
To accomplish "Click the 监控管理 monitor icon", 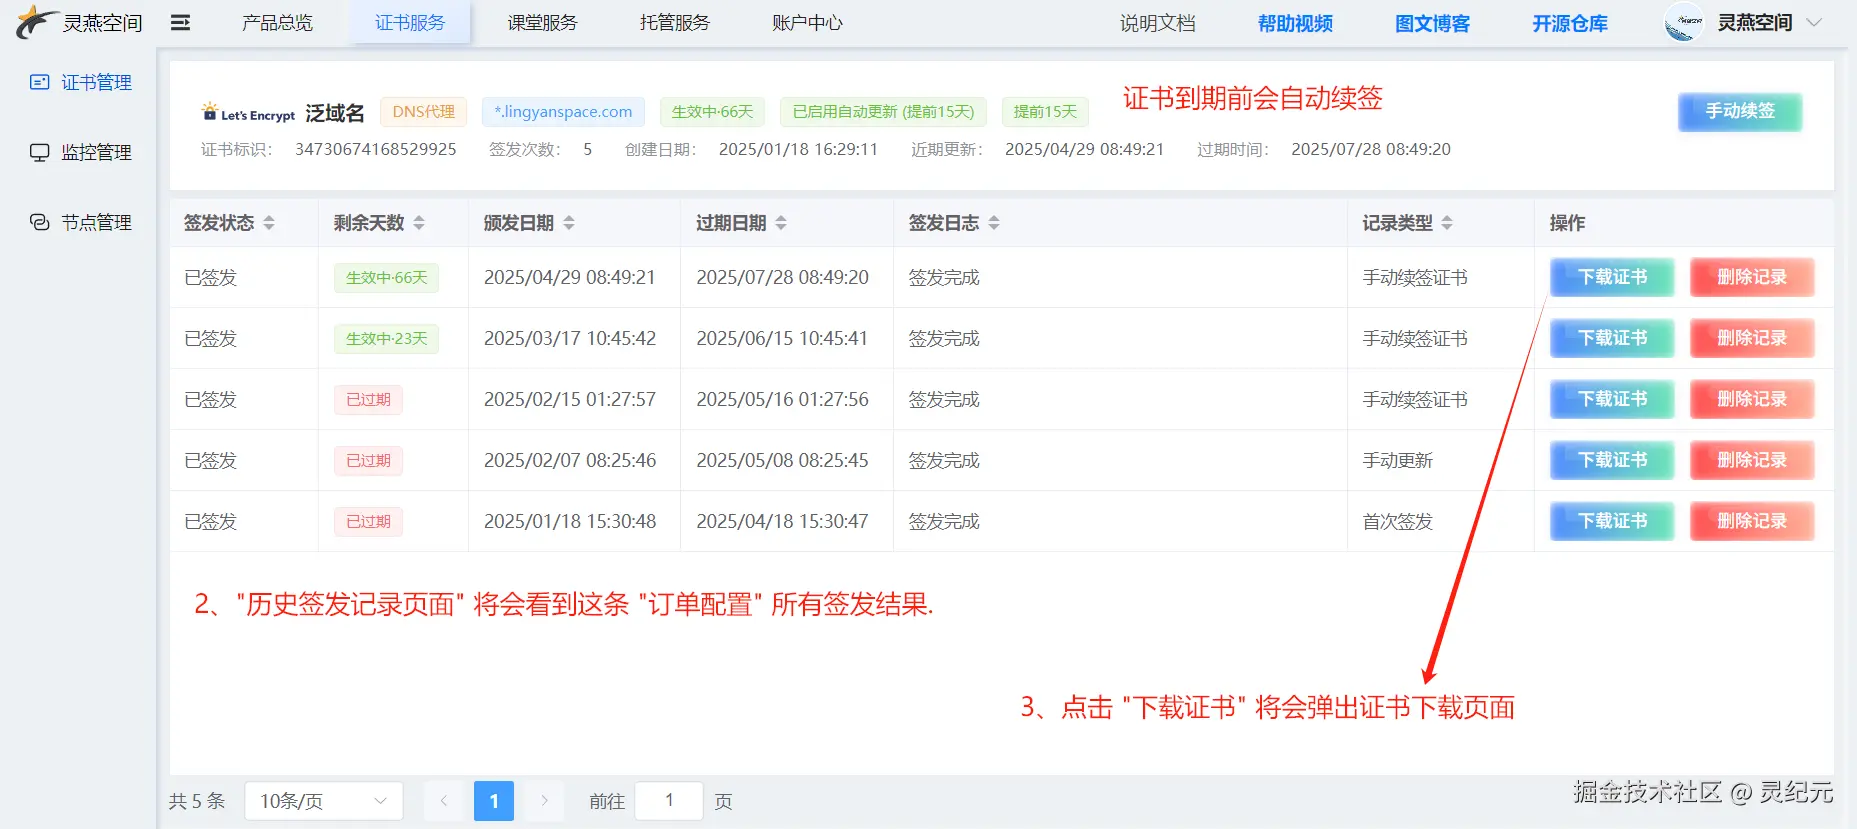I will coord(39,152).
